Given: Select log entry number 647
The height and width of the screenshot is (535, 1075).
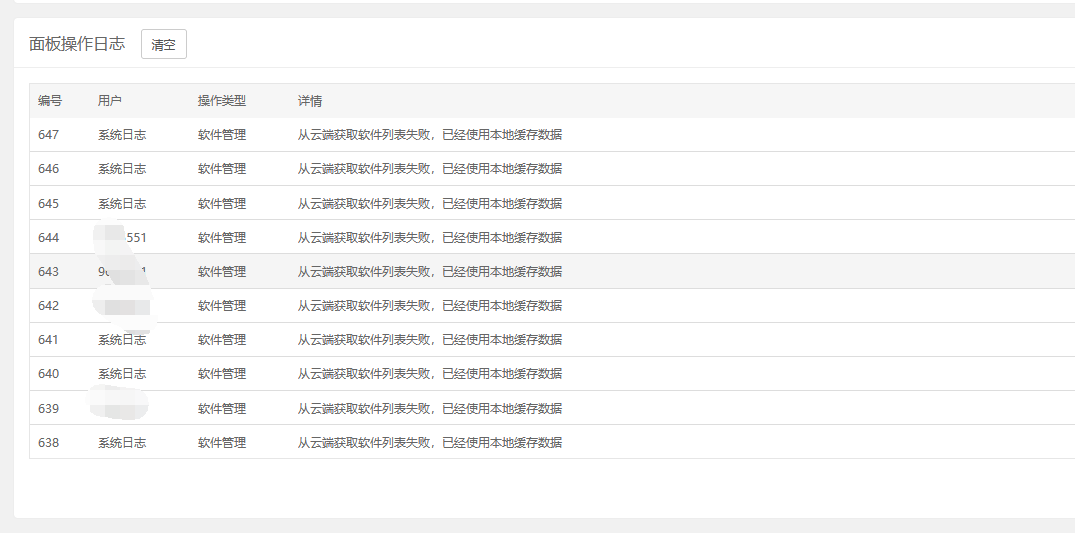Looking at the screenshot, I should (x=49, y=135).
